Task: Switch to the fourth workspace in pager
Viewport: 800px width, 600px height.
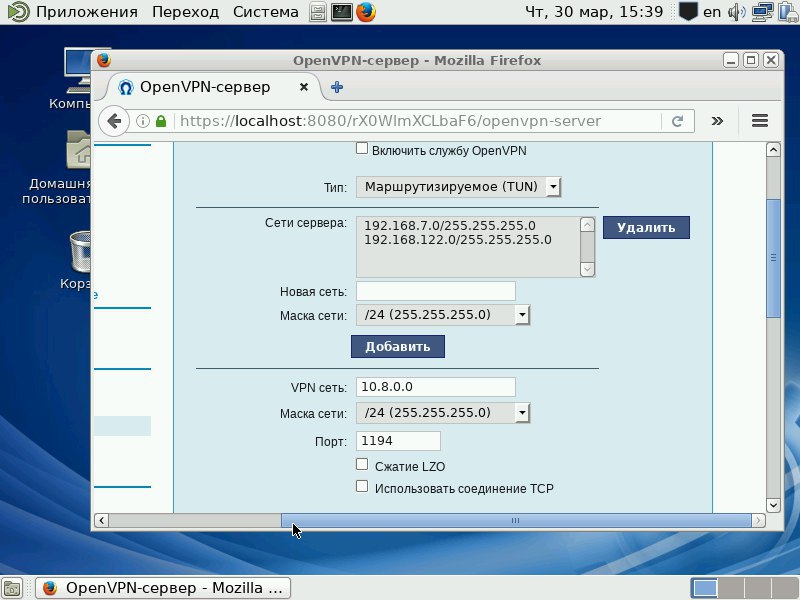Action: (785, 588)
